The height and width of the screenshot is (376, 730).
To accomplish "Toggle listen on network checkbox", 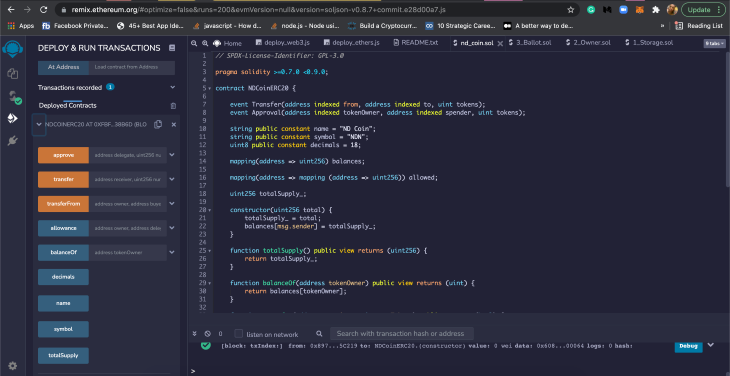I will (238, 334).
